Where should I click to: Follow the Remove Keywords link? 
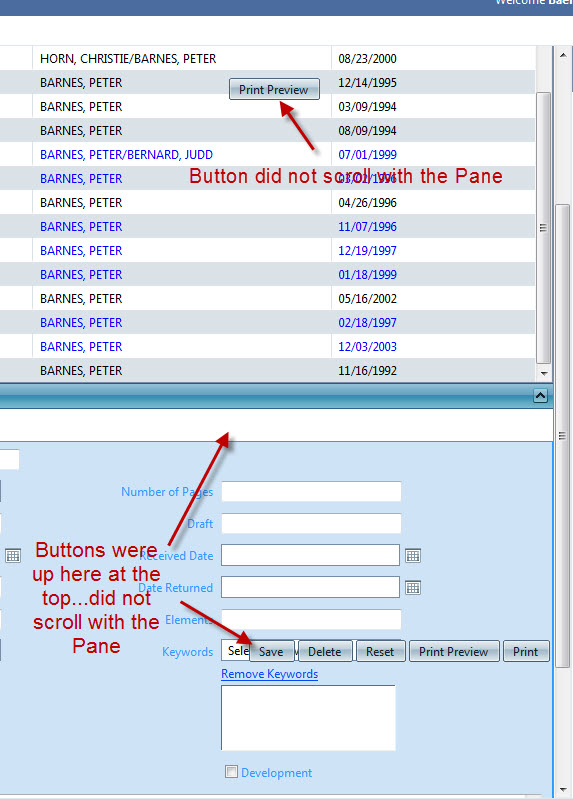270,674
